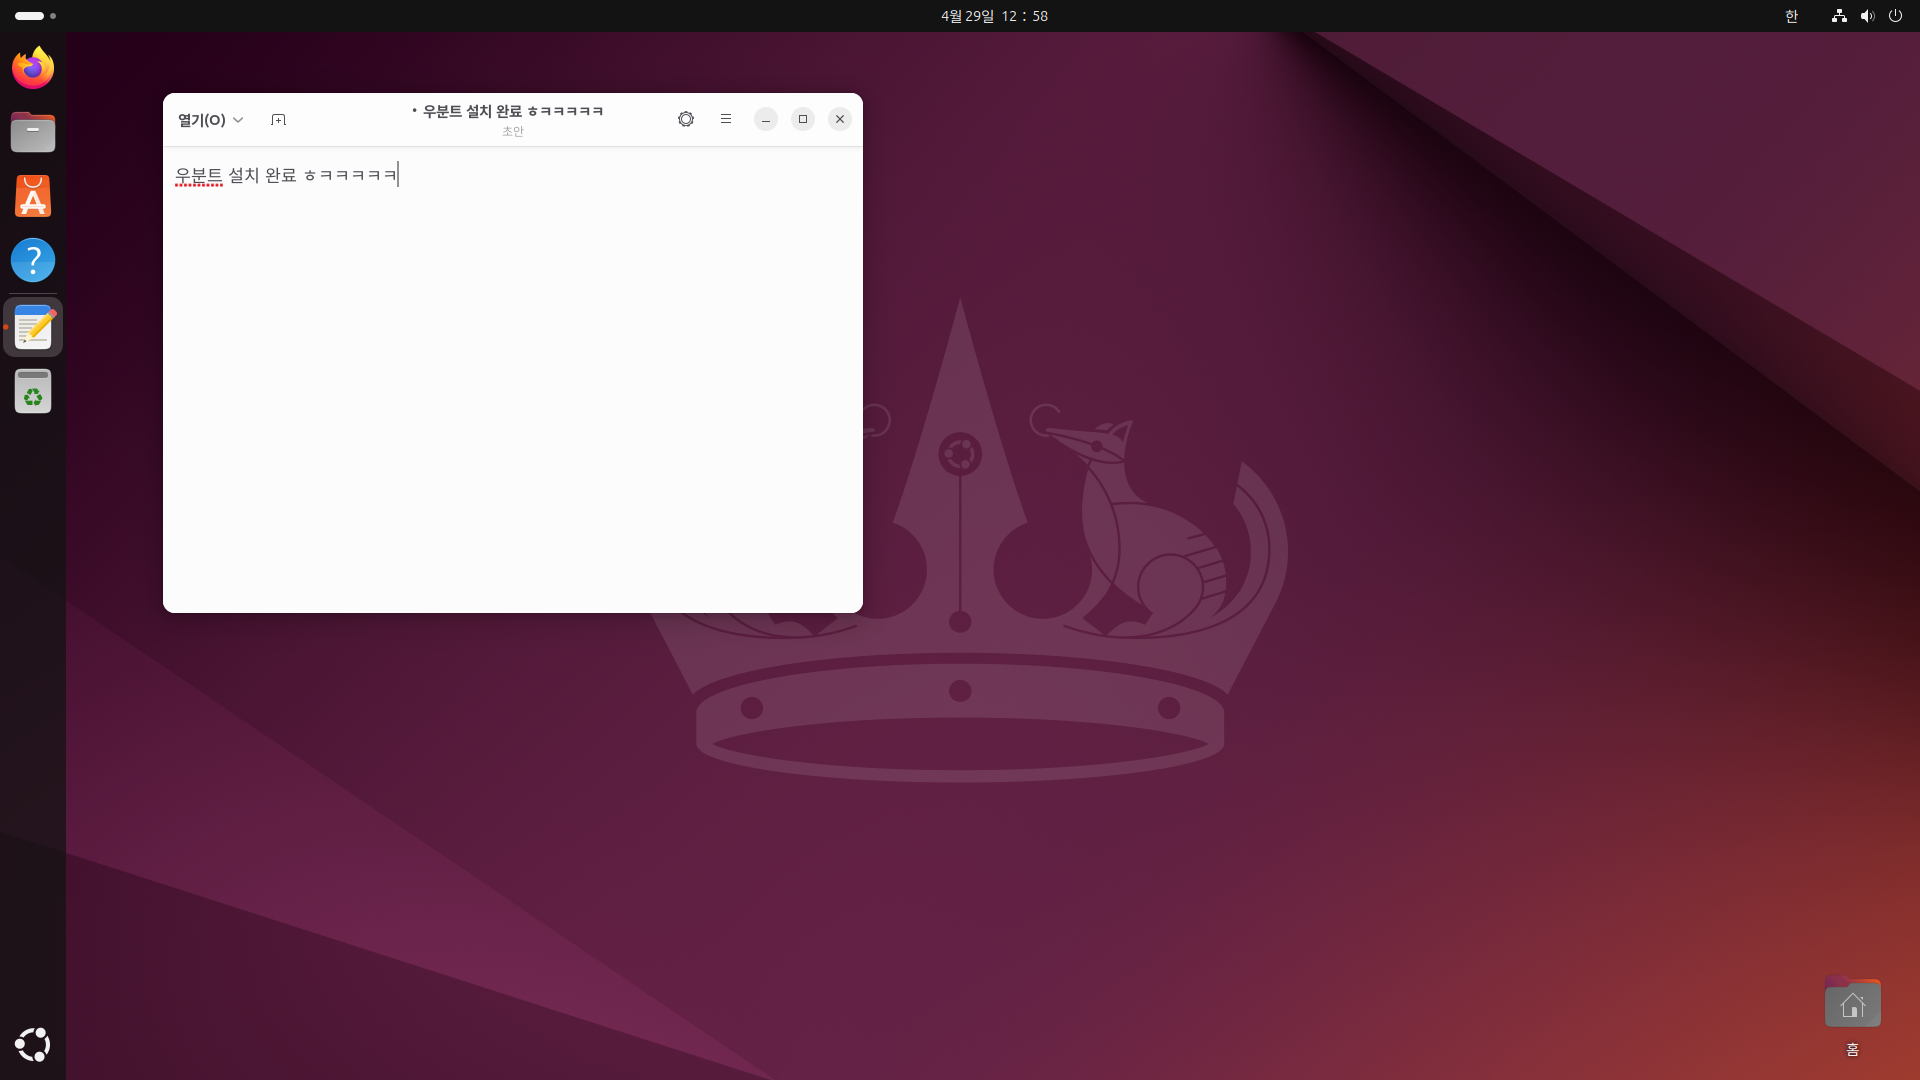Launch Firefox from the dock
This screenshot has height=1080, width=1920.
(33, 68)
